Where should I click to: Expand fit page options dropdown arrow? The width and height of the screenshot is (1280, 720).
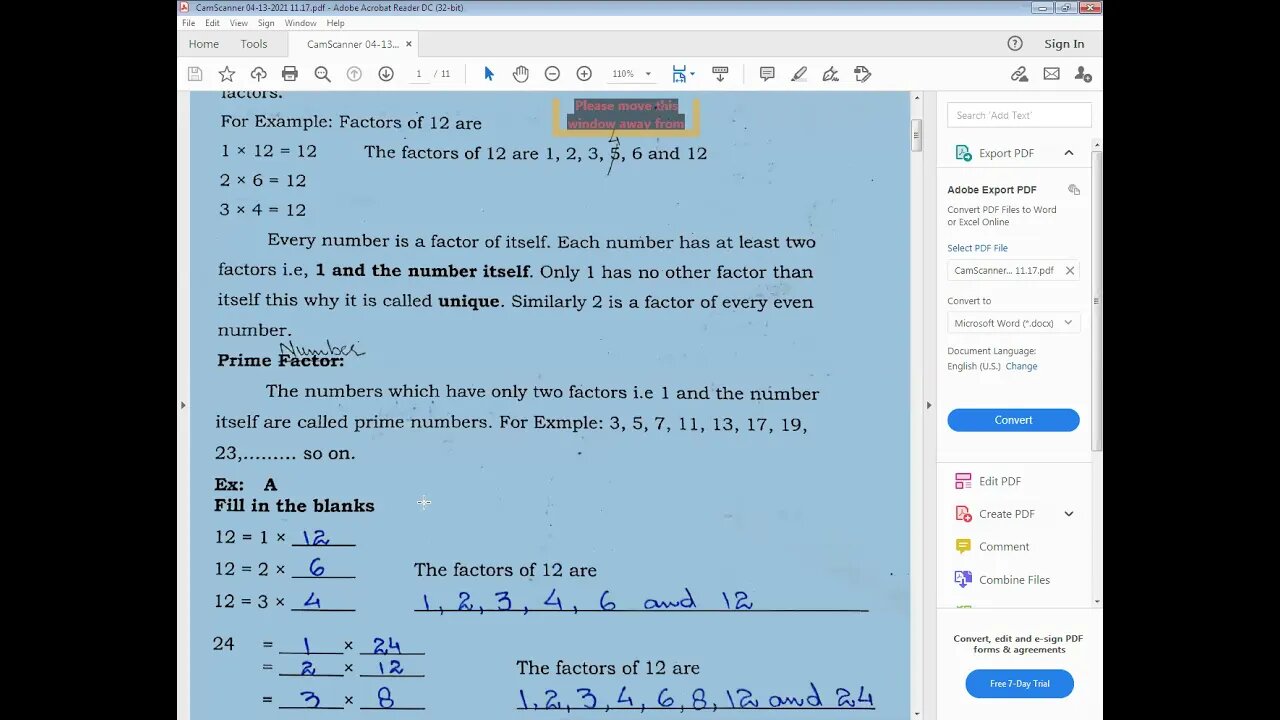coord(692,74)
